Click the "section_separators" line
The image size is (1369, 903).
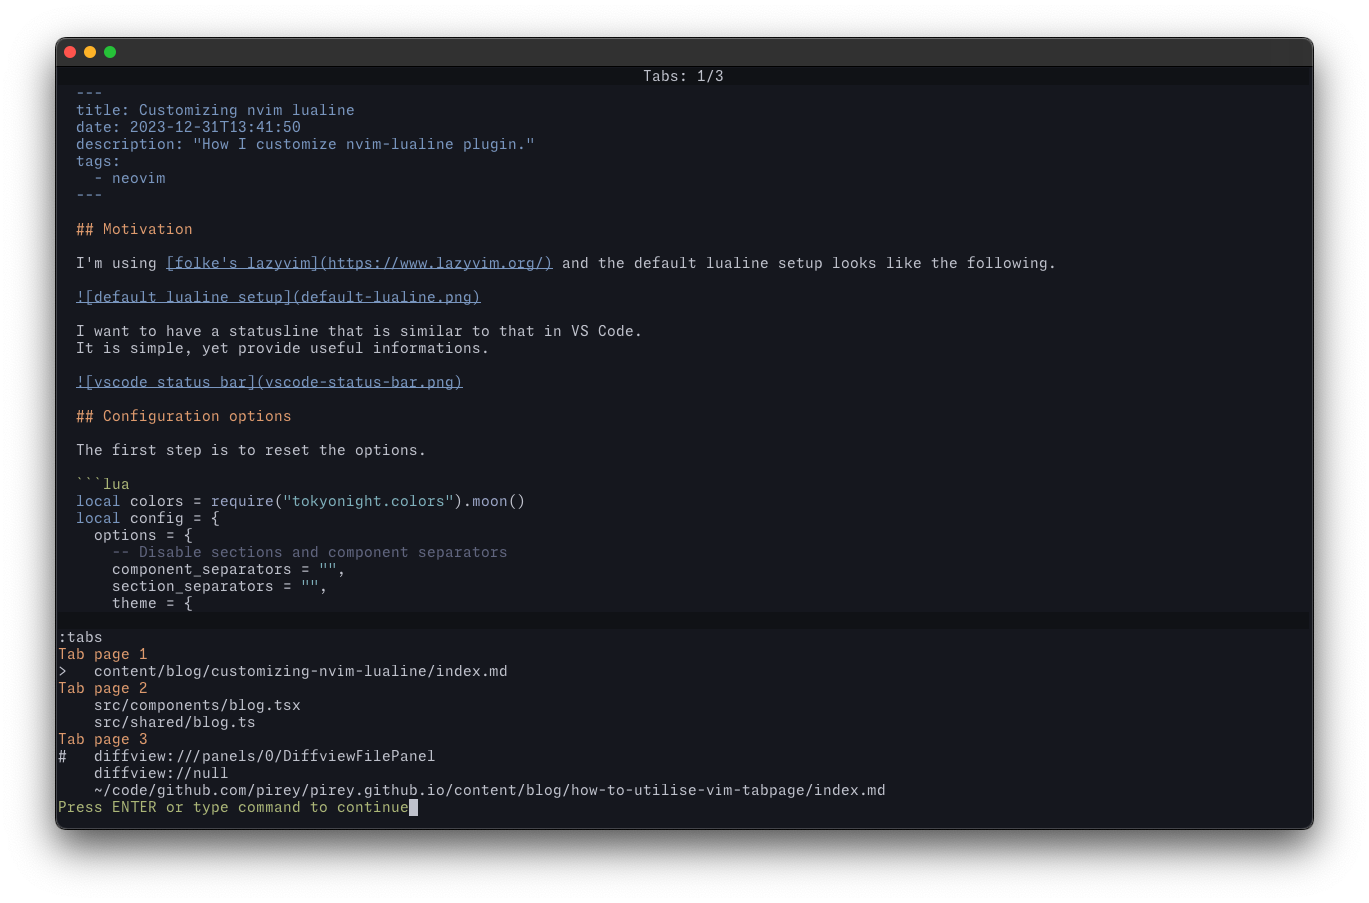(220, 586)
